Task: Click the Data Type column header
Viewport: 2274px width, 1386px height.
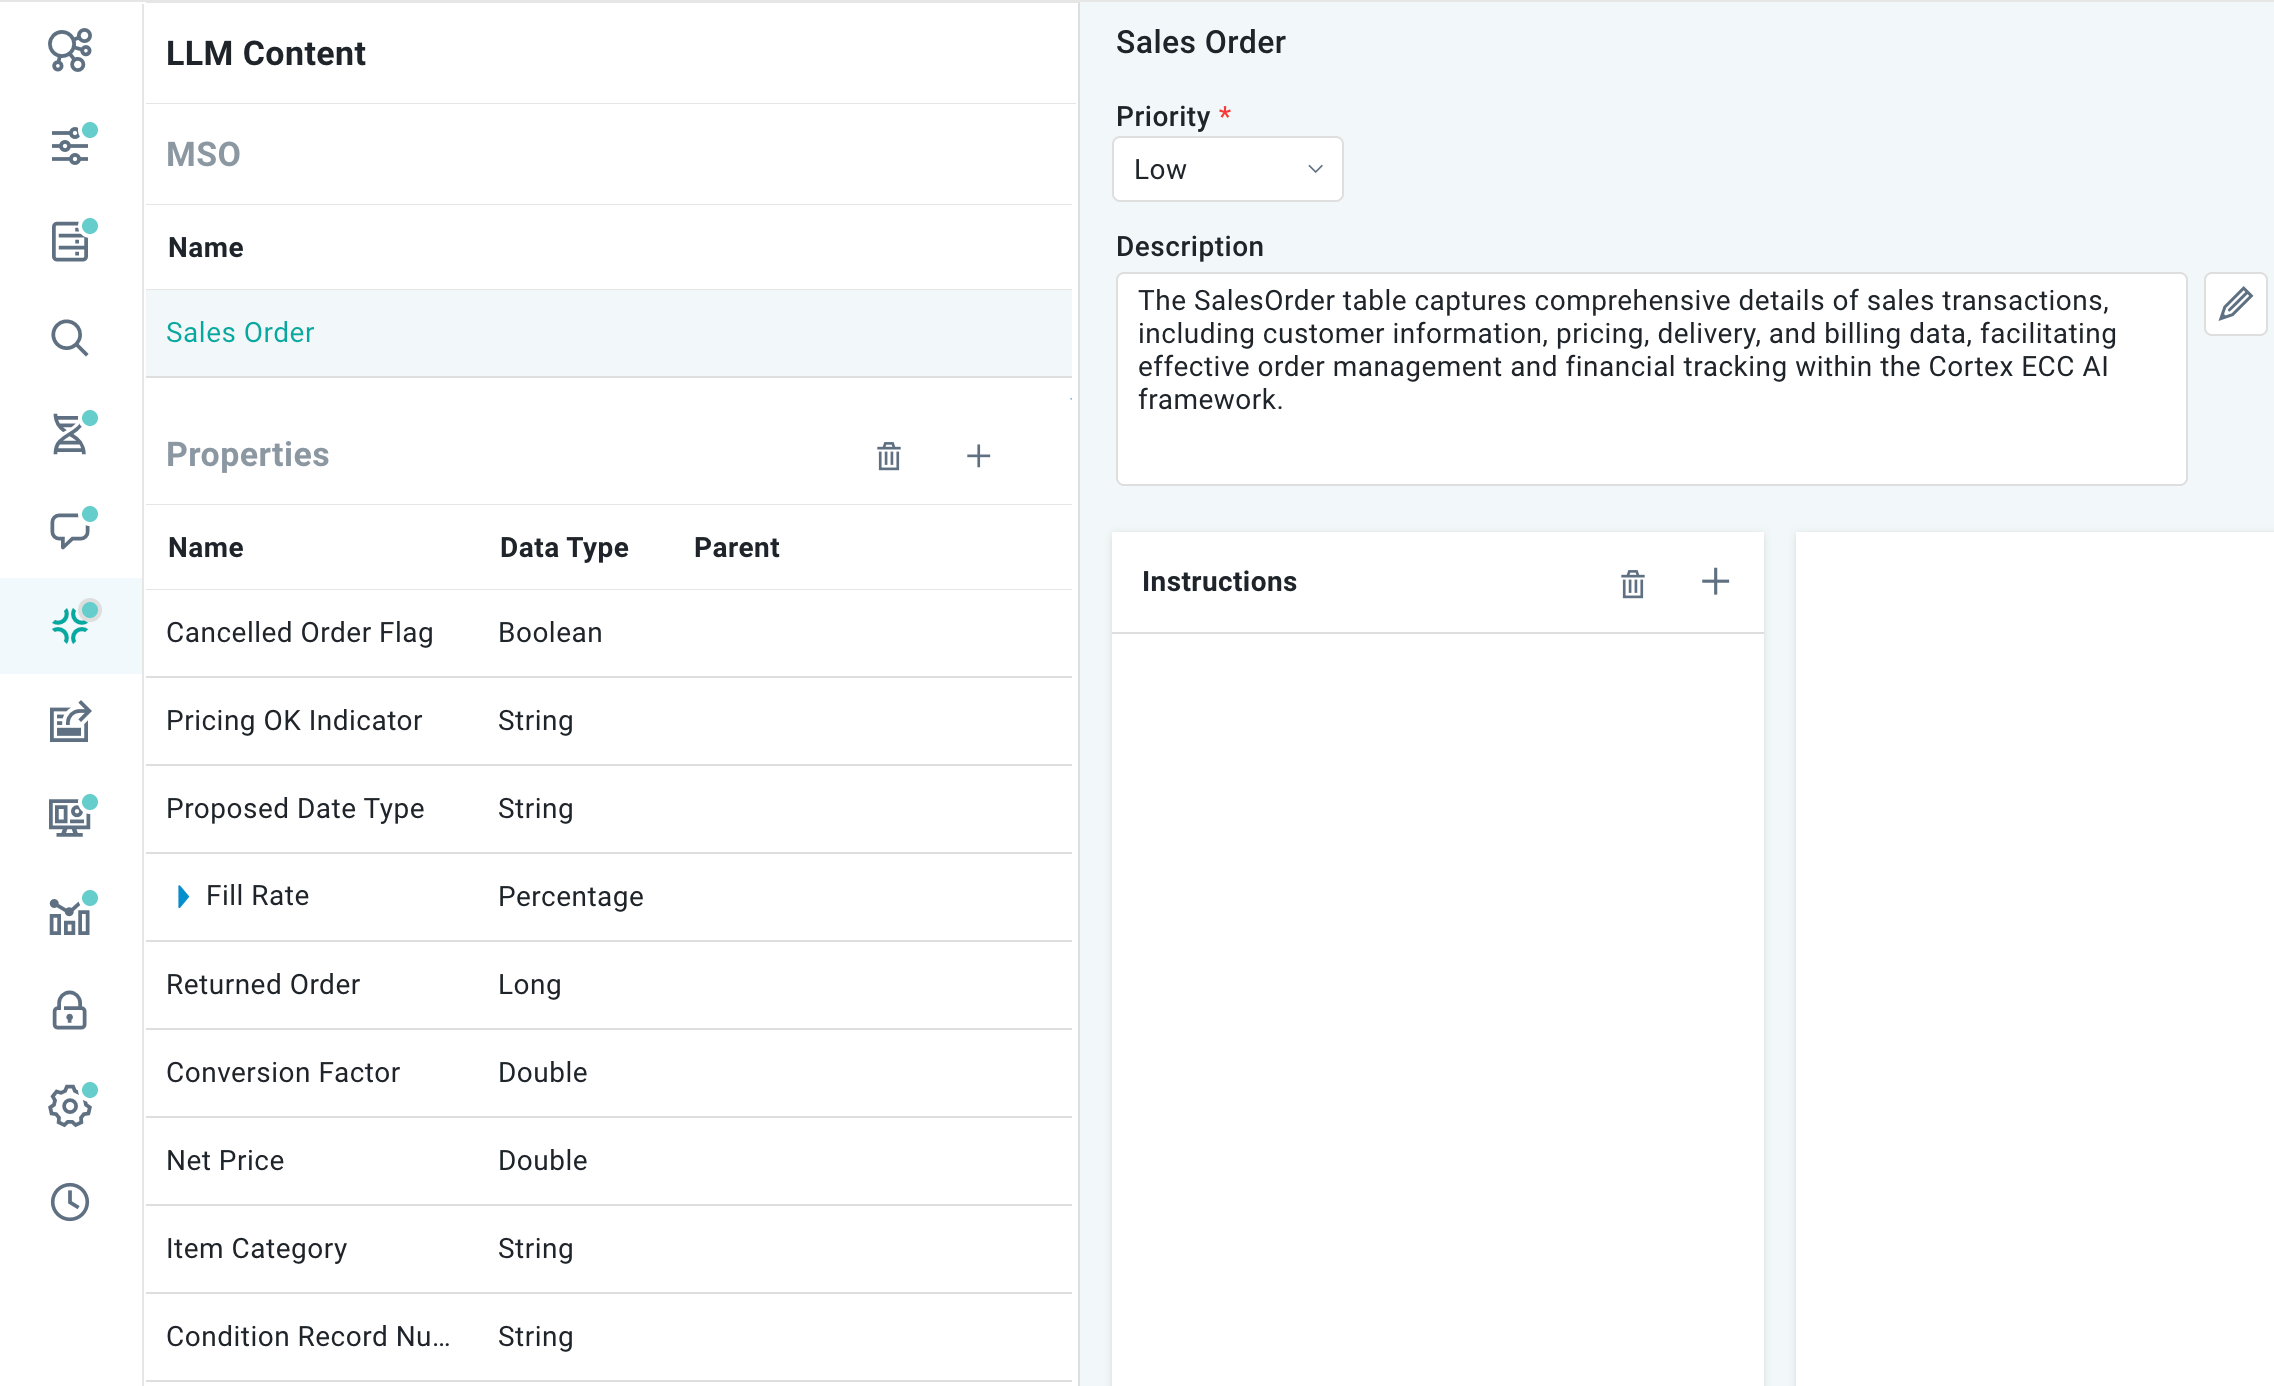Action: (x=564, y=548)
